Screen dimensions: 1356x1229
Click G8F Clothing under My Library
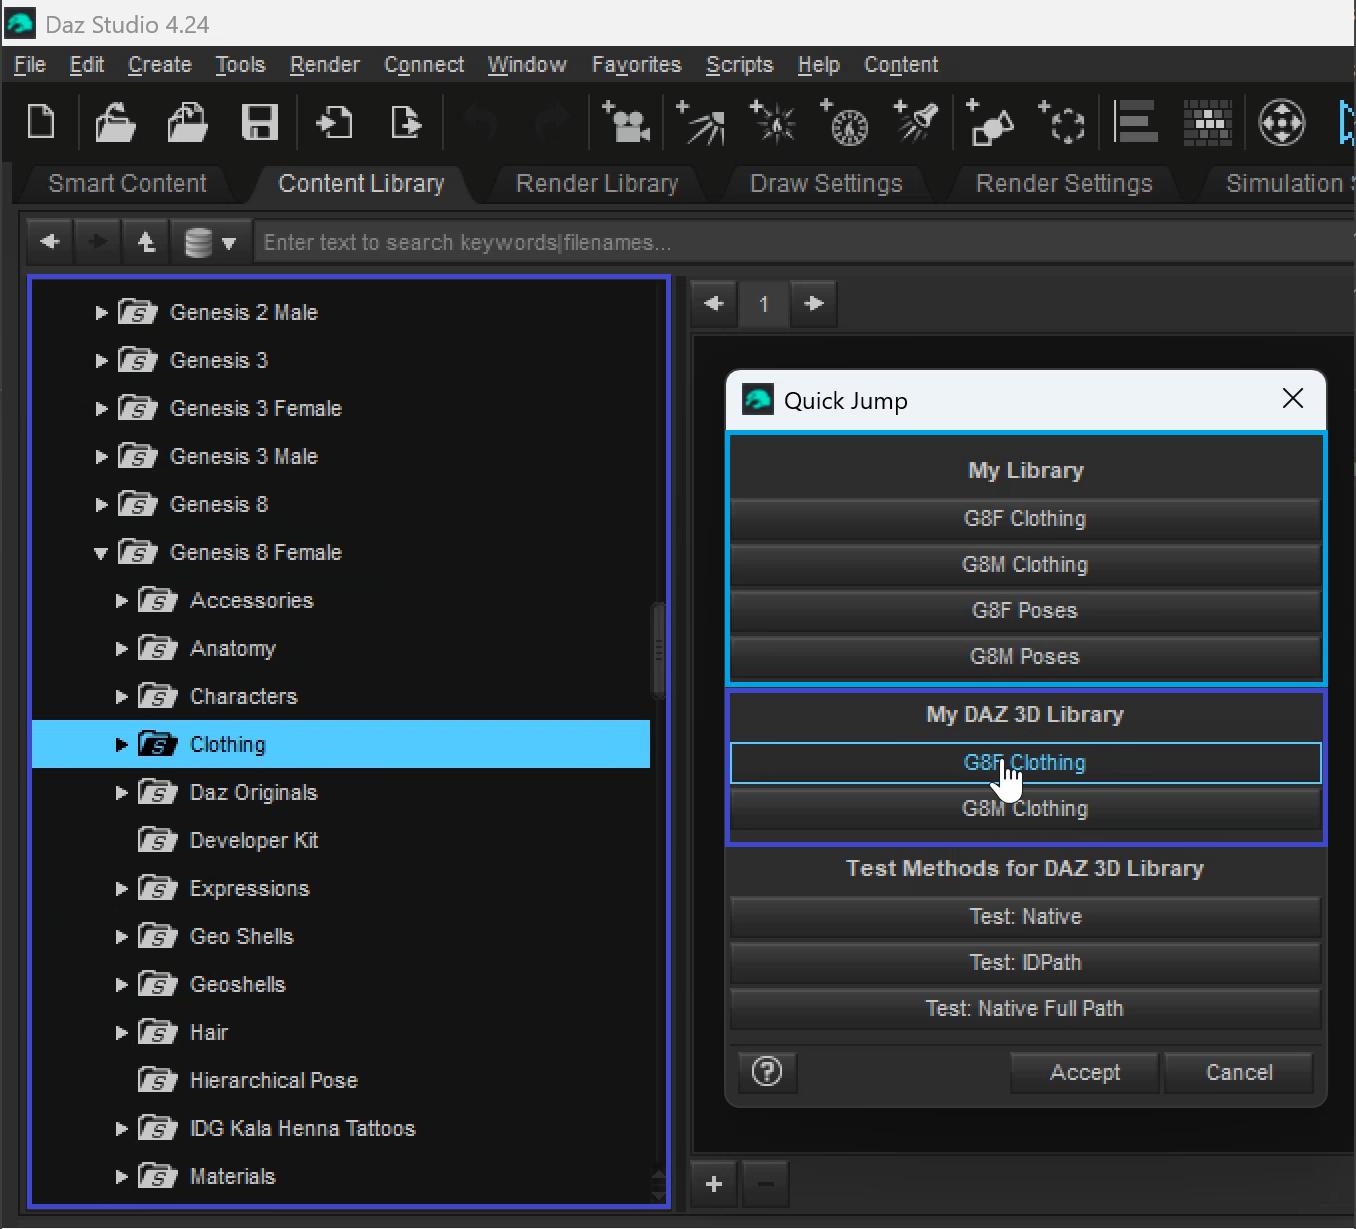pyautogui.click(x=1025, y=519)
